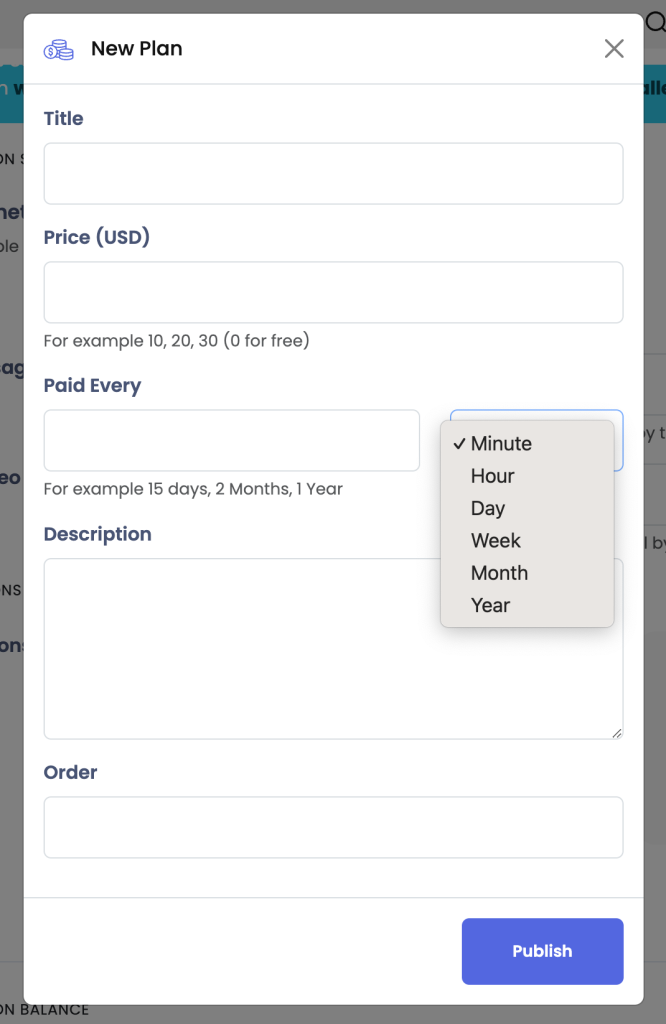Close the New Plan dialog with X
This screenshot has height=1024, width=666.
coord(614,48)
